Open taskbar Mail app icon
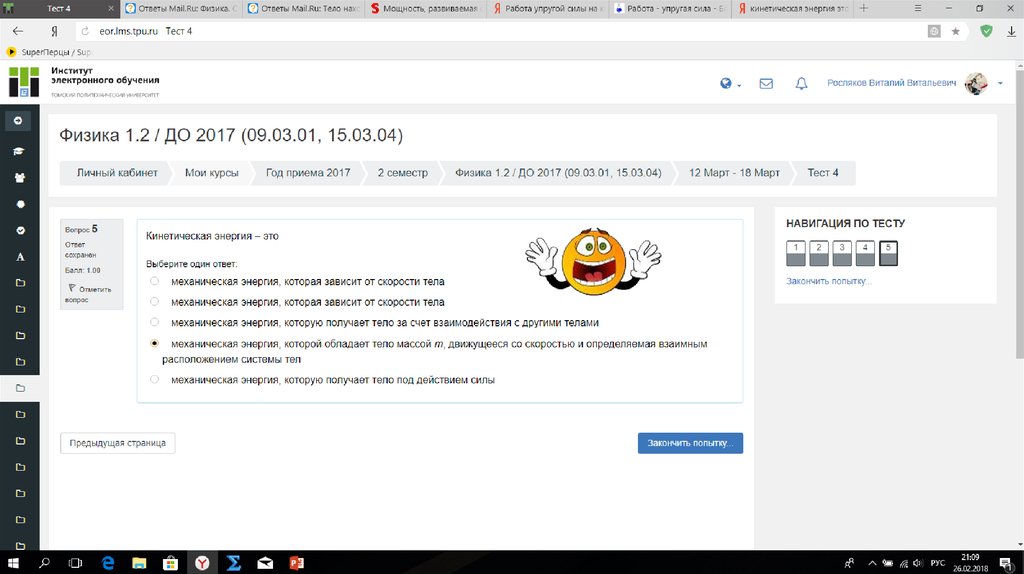The height and width of the screenshot is (574, 1024). (265, 562)
